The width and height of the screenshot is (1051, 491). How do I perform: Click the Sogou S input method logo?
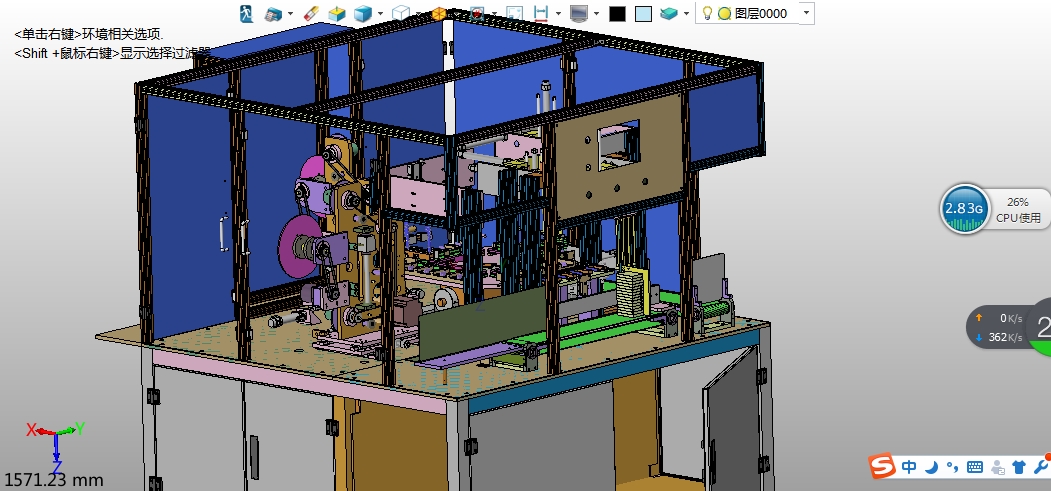(881, 466)
